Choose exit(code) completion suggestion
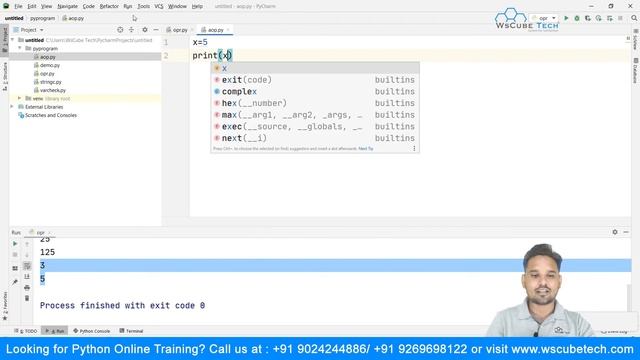640x360 pixels. [x=315, y=80]
